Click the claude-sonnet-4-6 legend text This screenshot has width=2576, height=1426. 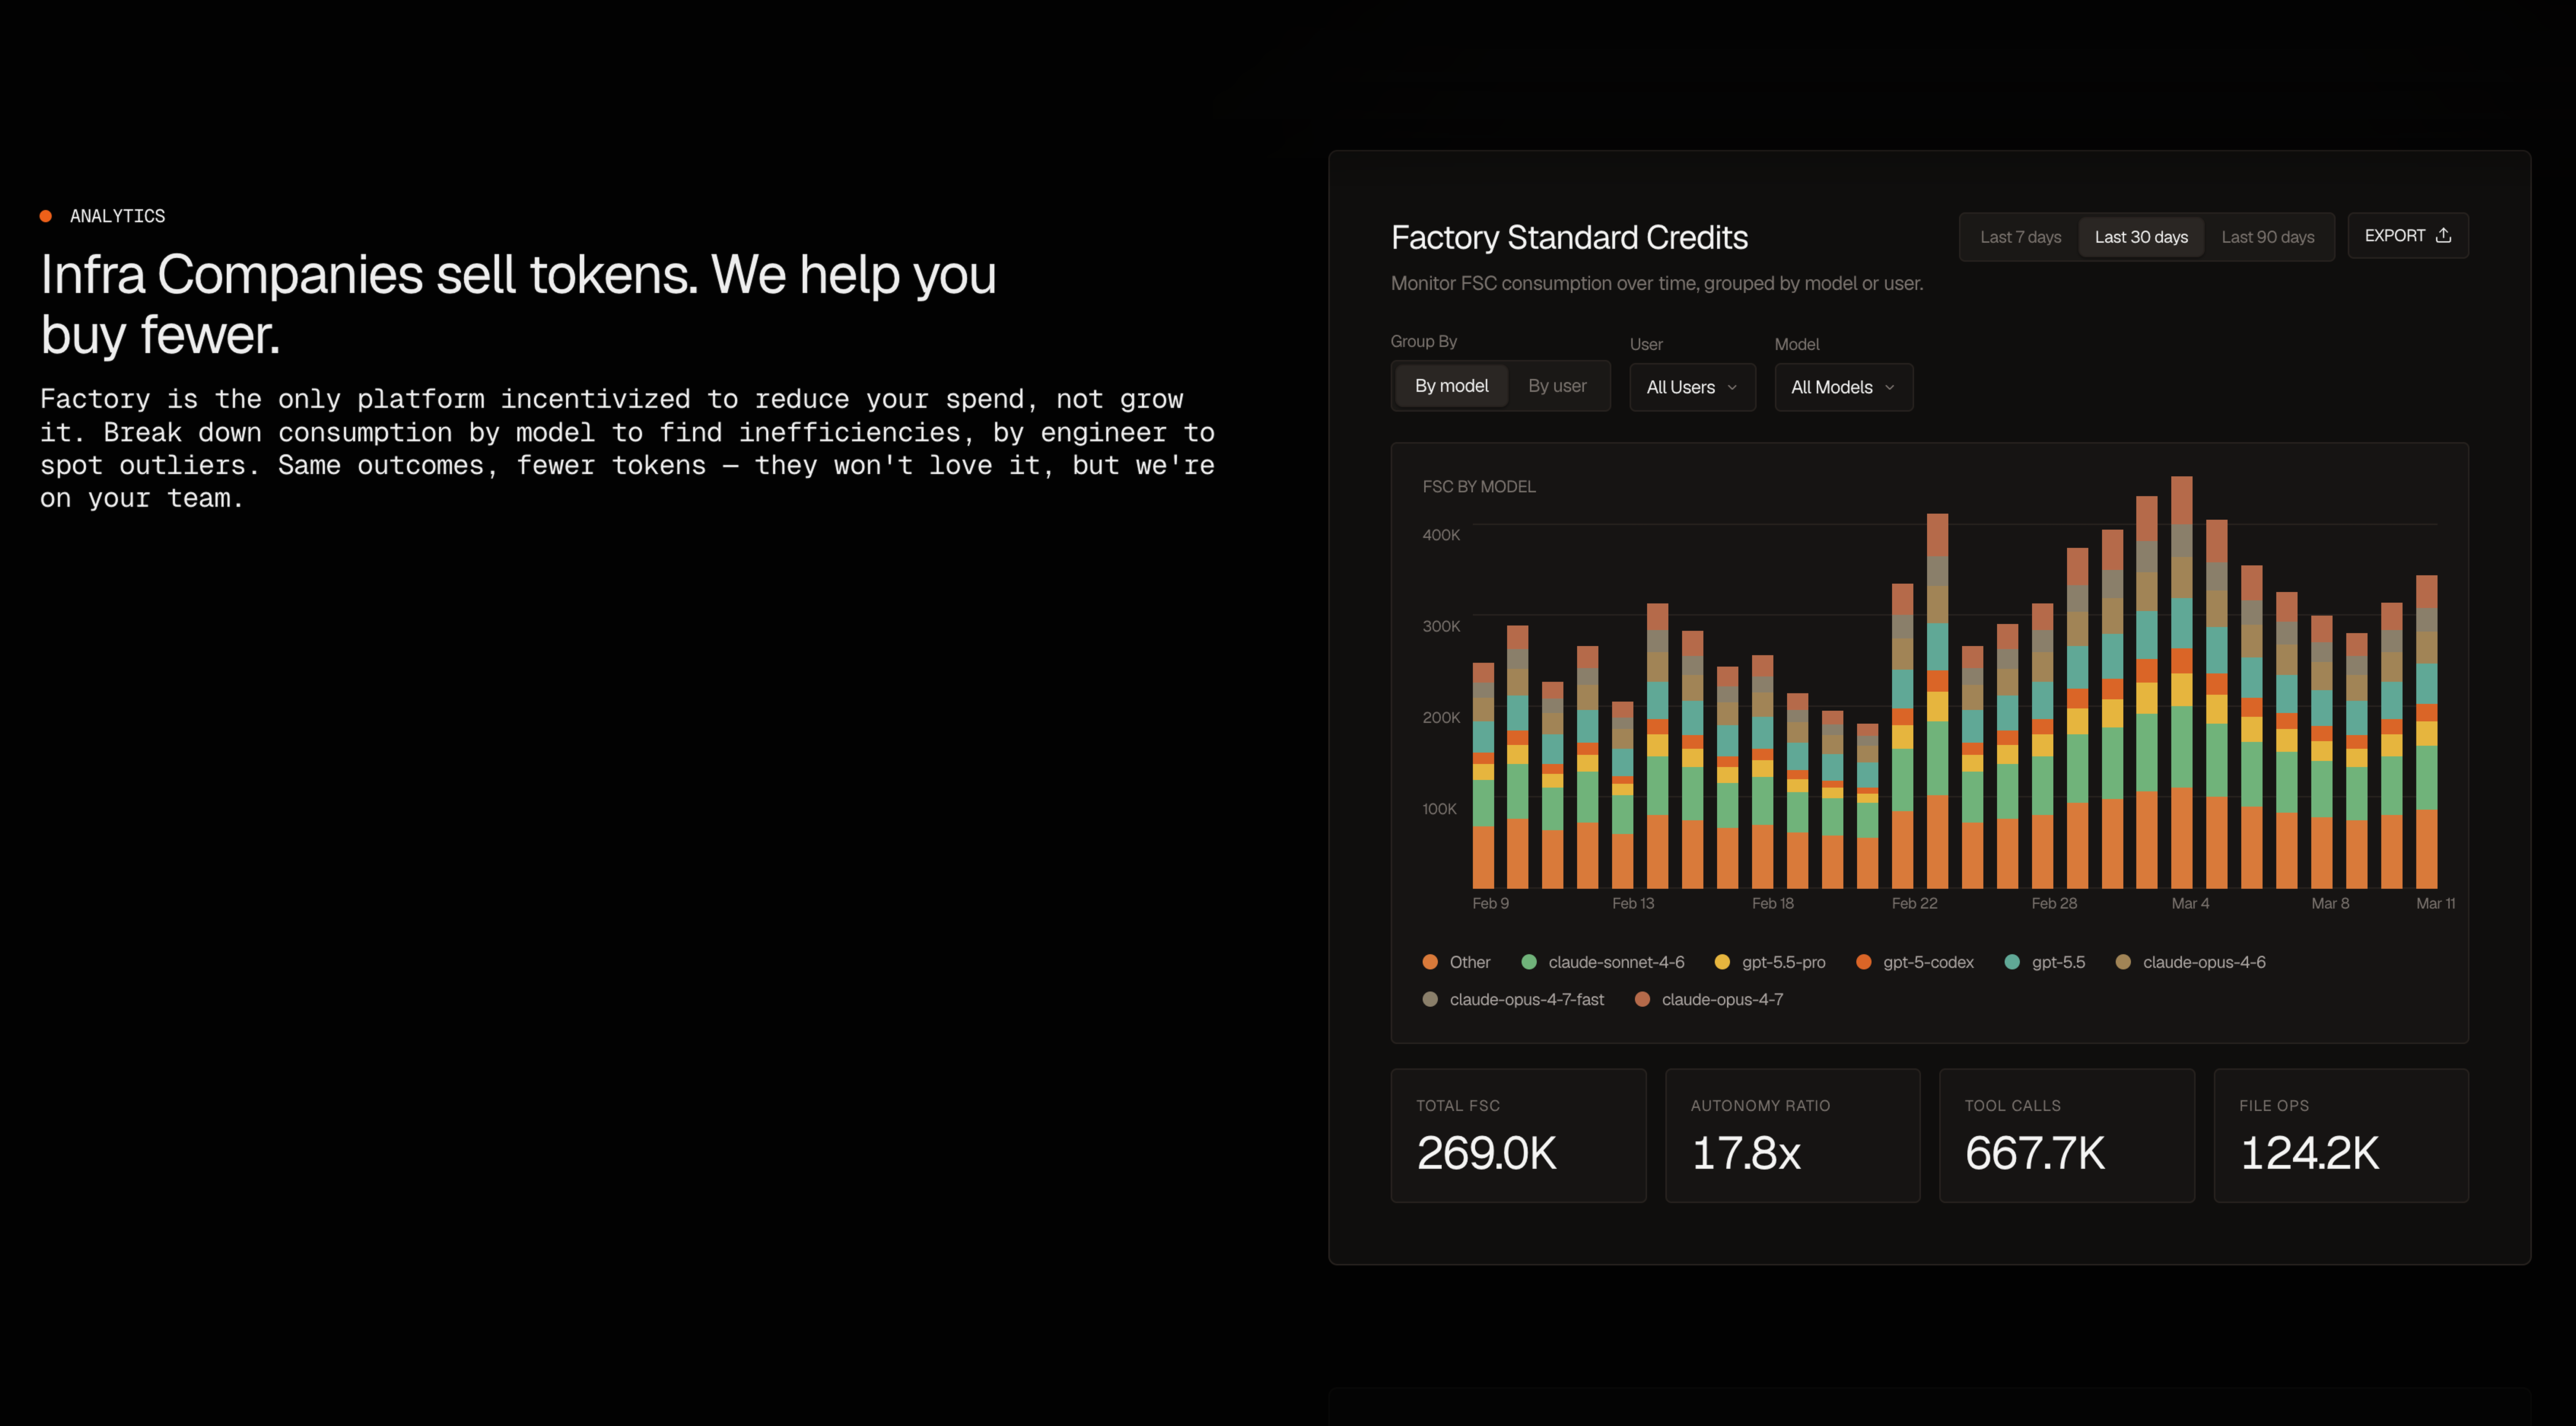[x=1616, y=962]
